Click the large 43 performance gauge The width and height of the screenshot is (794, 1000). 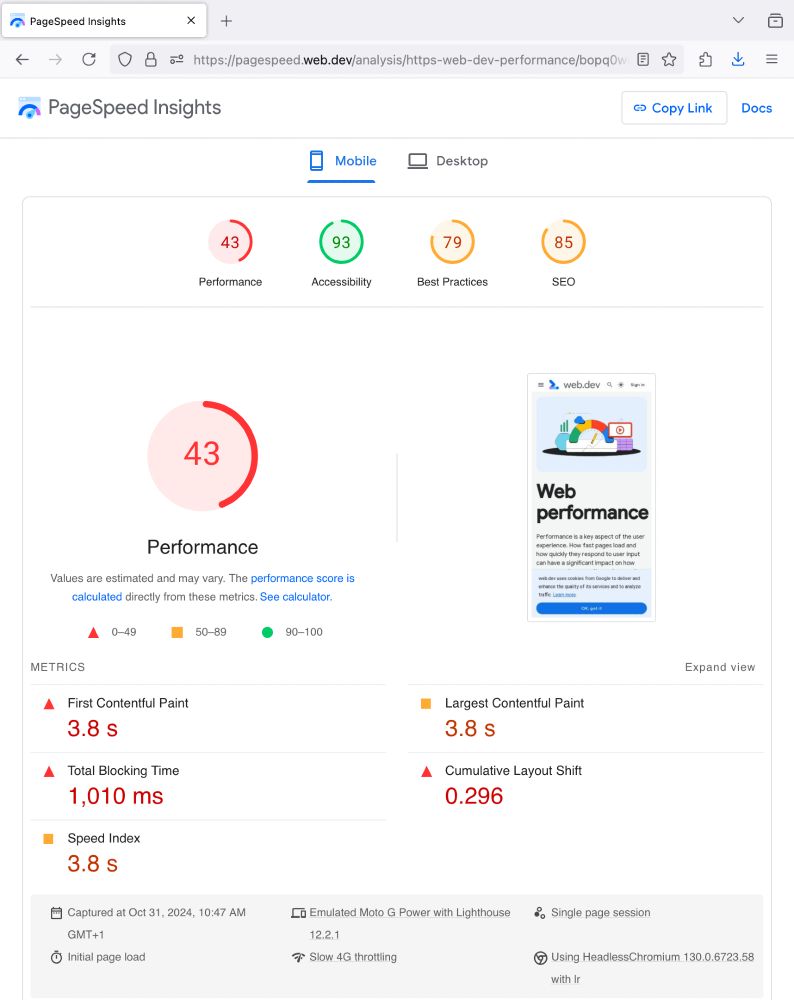click(x=202, y=455)
